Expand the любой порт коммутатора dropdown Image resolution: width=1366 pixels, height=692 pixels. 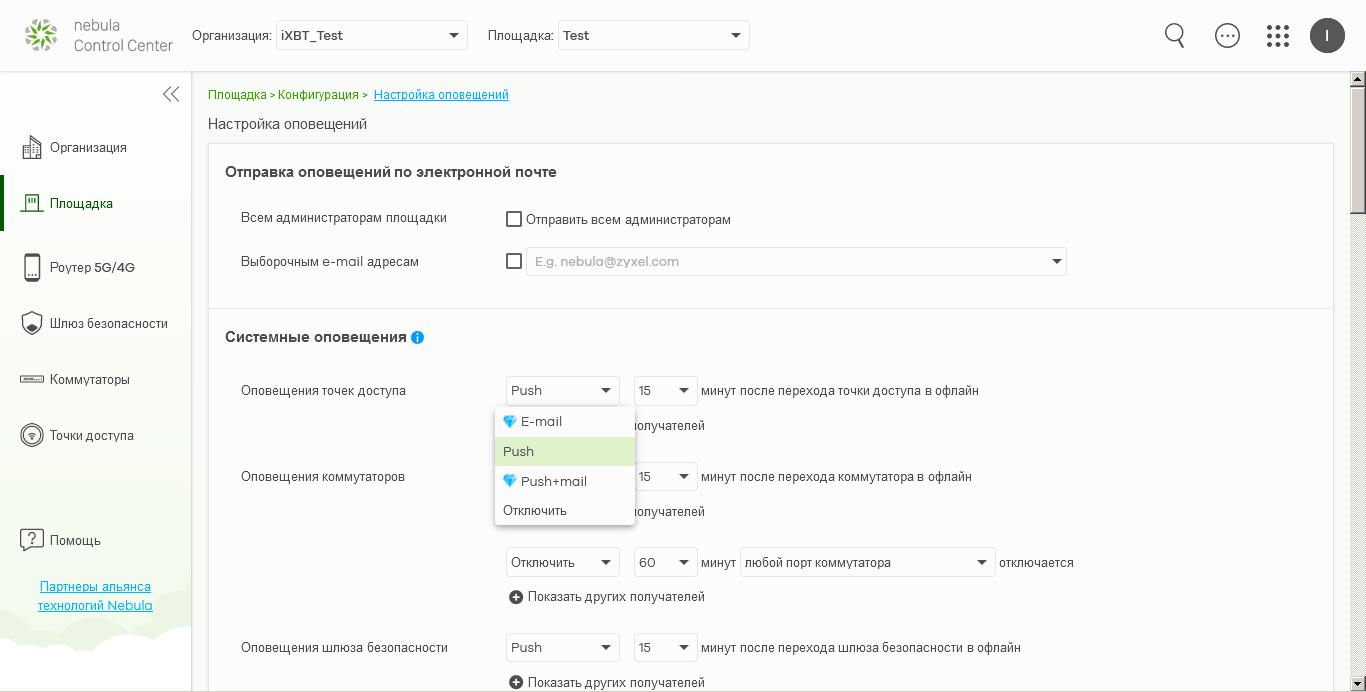coord(867,563)
